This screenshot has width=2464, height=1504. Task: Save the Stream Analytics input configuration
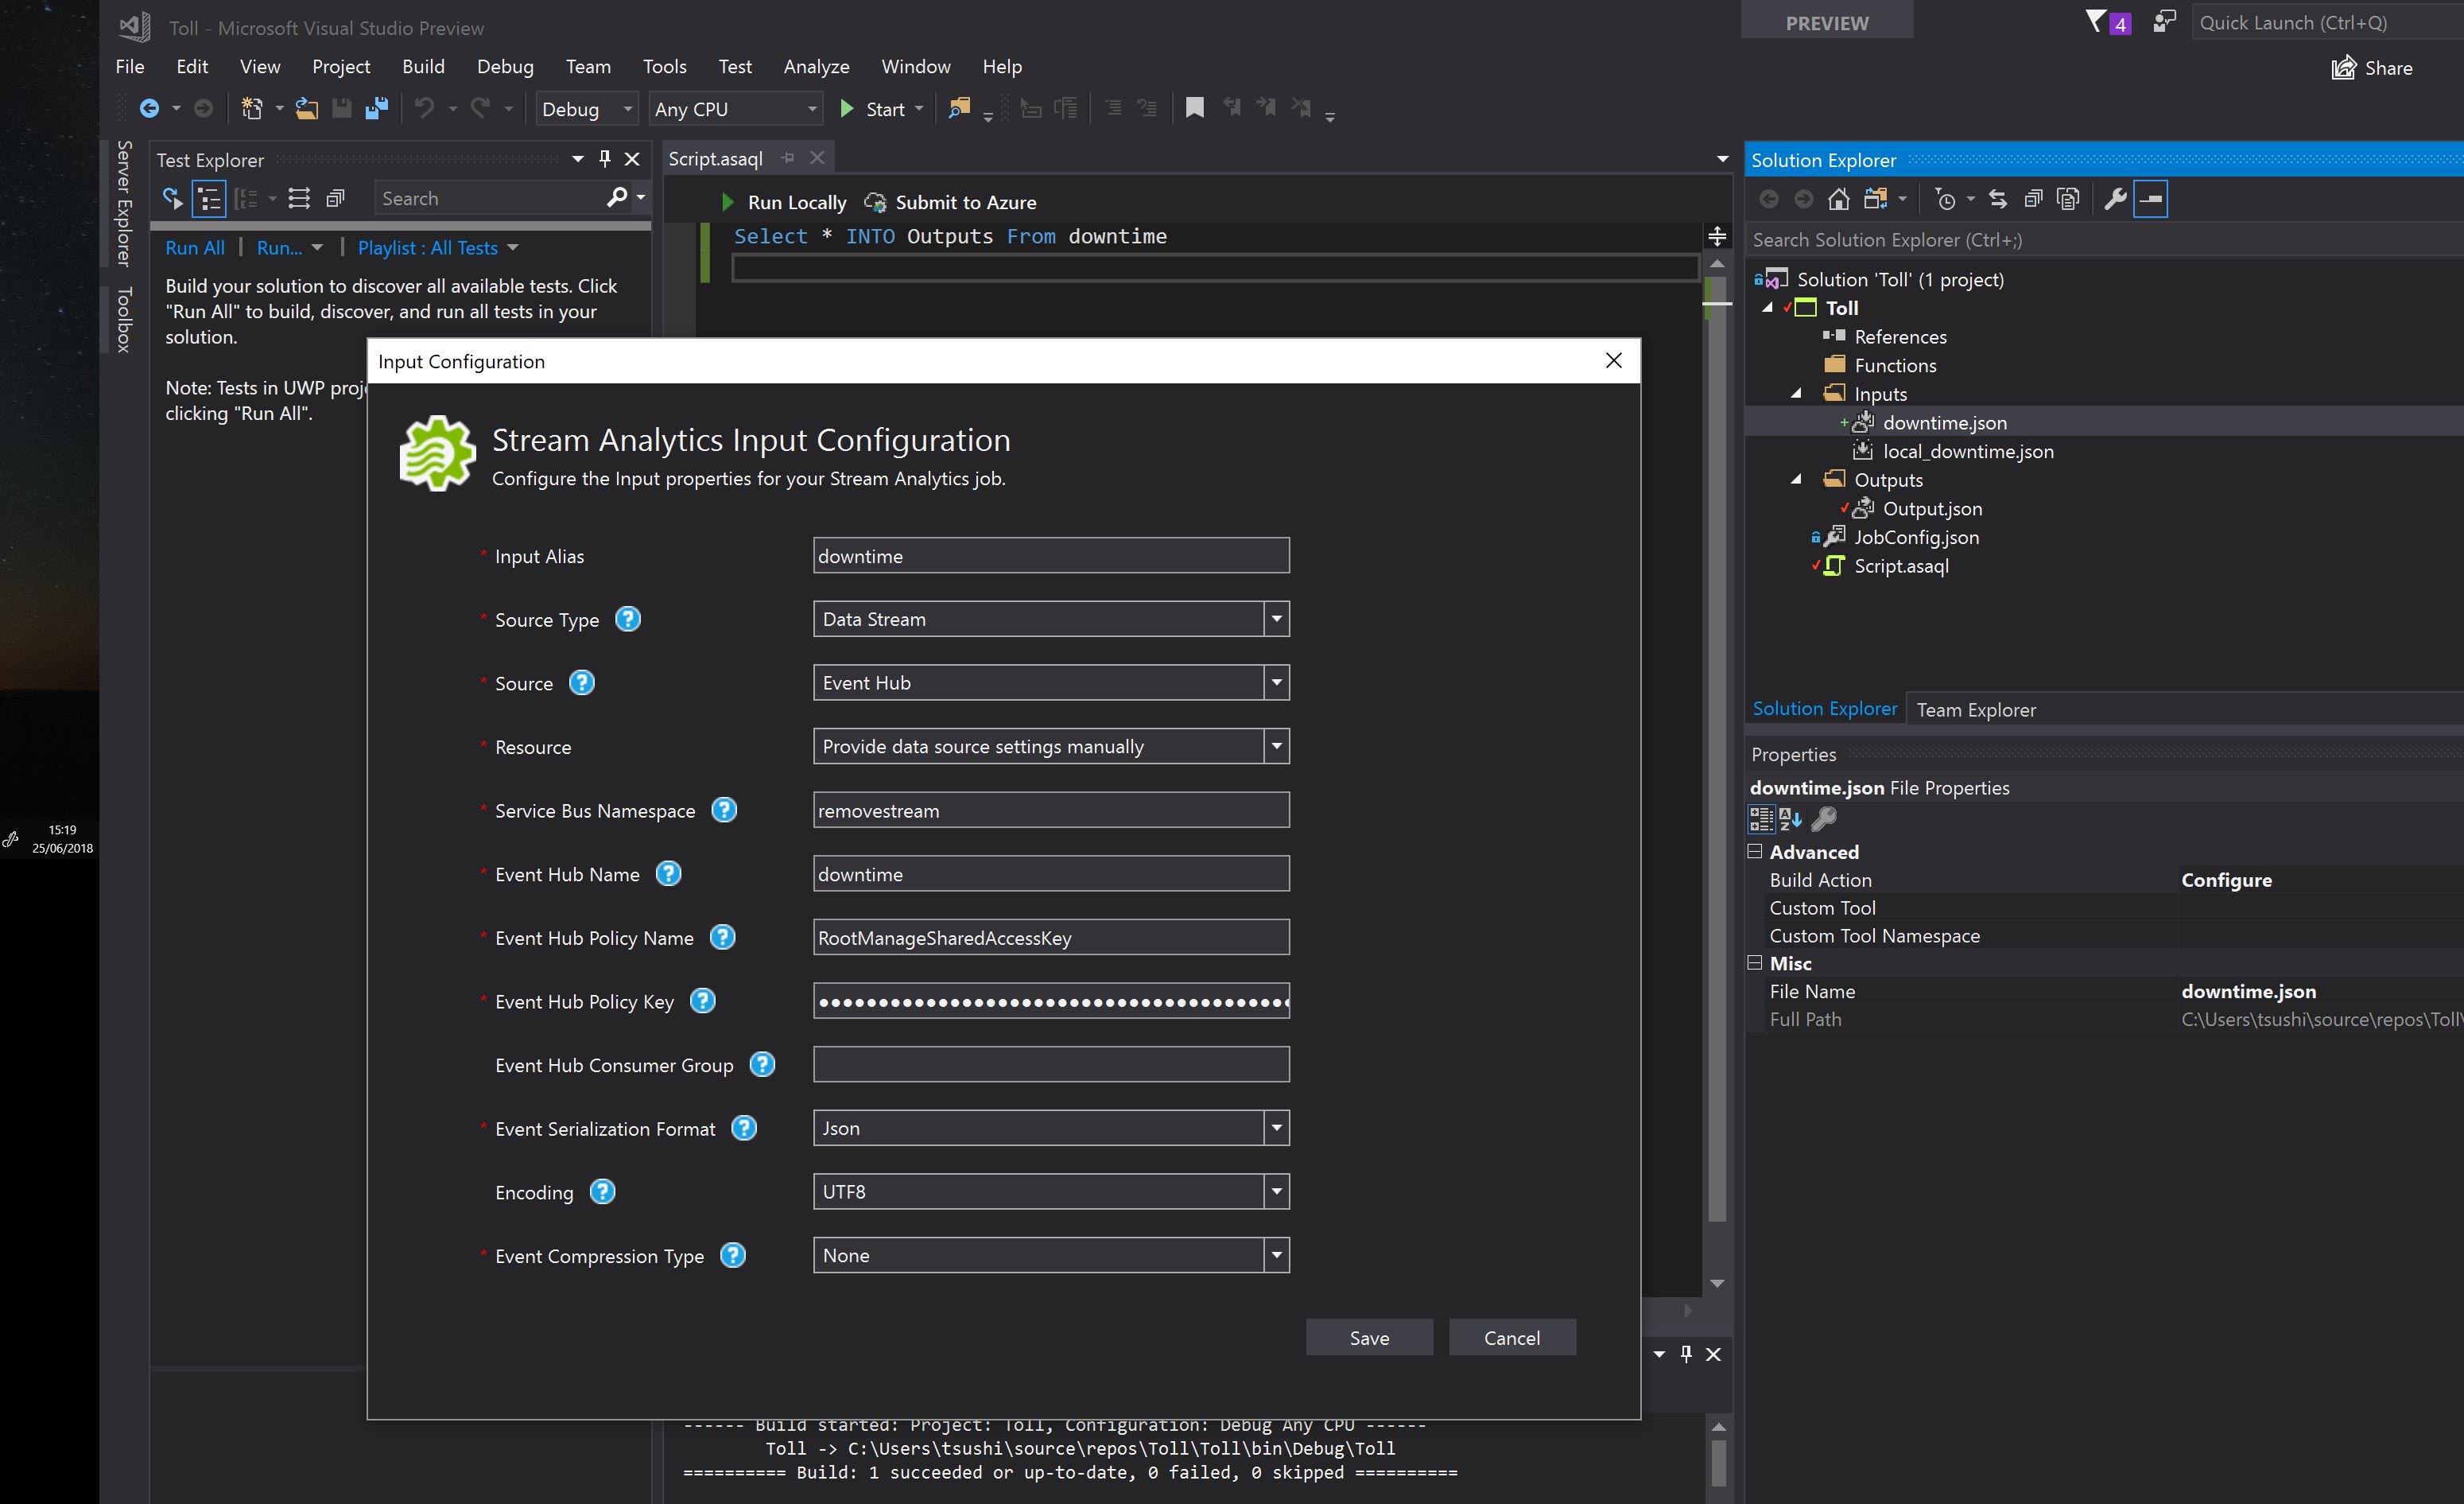tap(1369, 1337)
